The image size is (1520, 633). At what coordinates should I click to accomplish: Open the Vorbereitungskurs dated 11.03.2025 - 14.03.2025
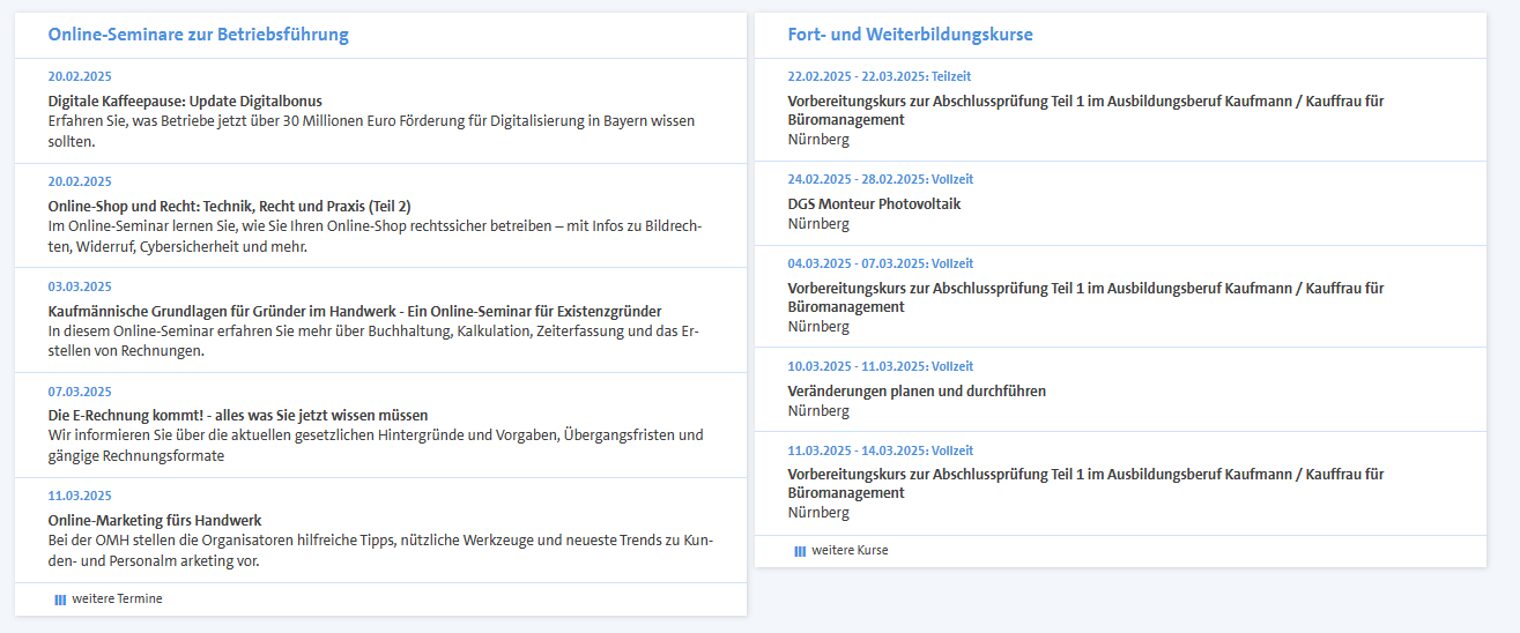[x=1086, y=483]
